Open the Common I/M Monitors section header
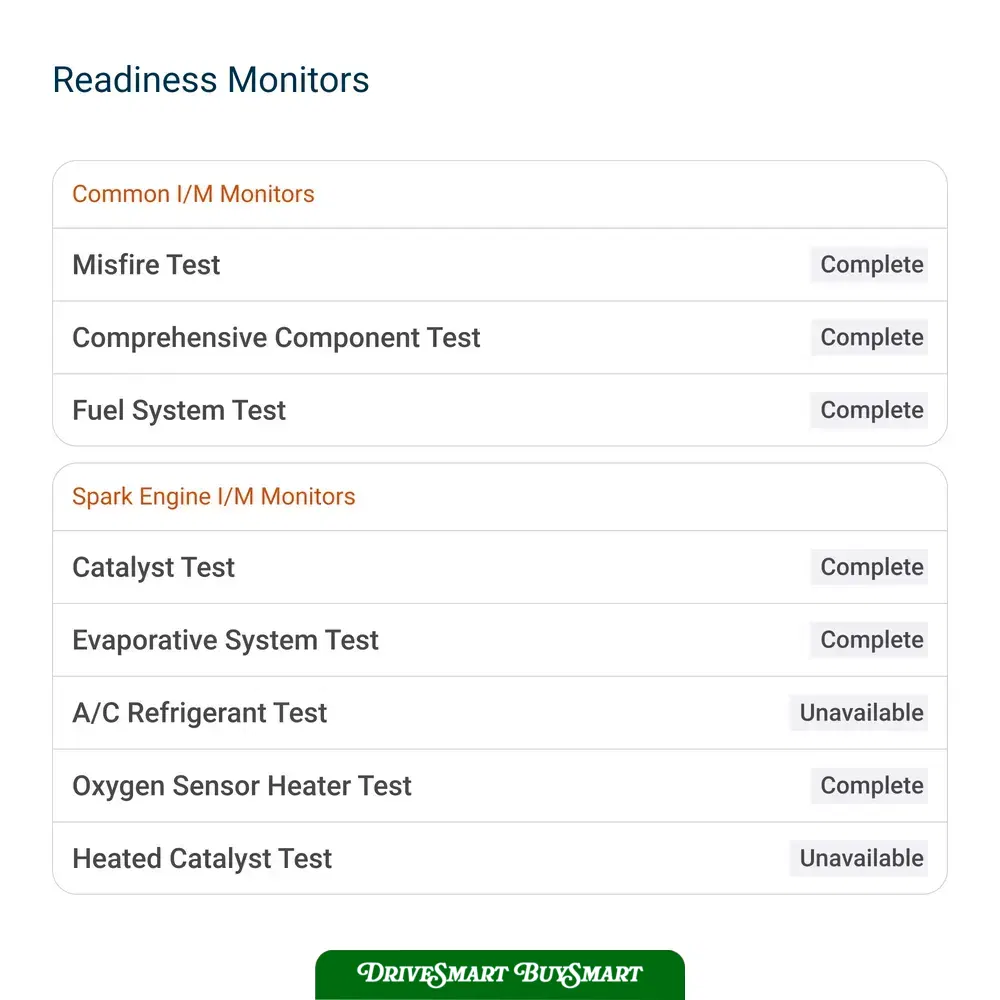1000x1000 pixels. click(x=193, y=194)
